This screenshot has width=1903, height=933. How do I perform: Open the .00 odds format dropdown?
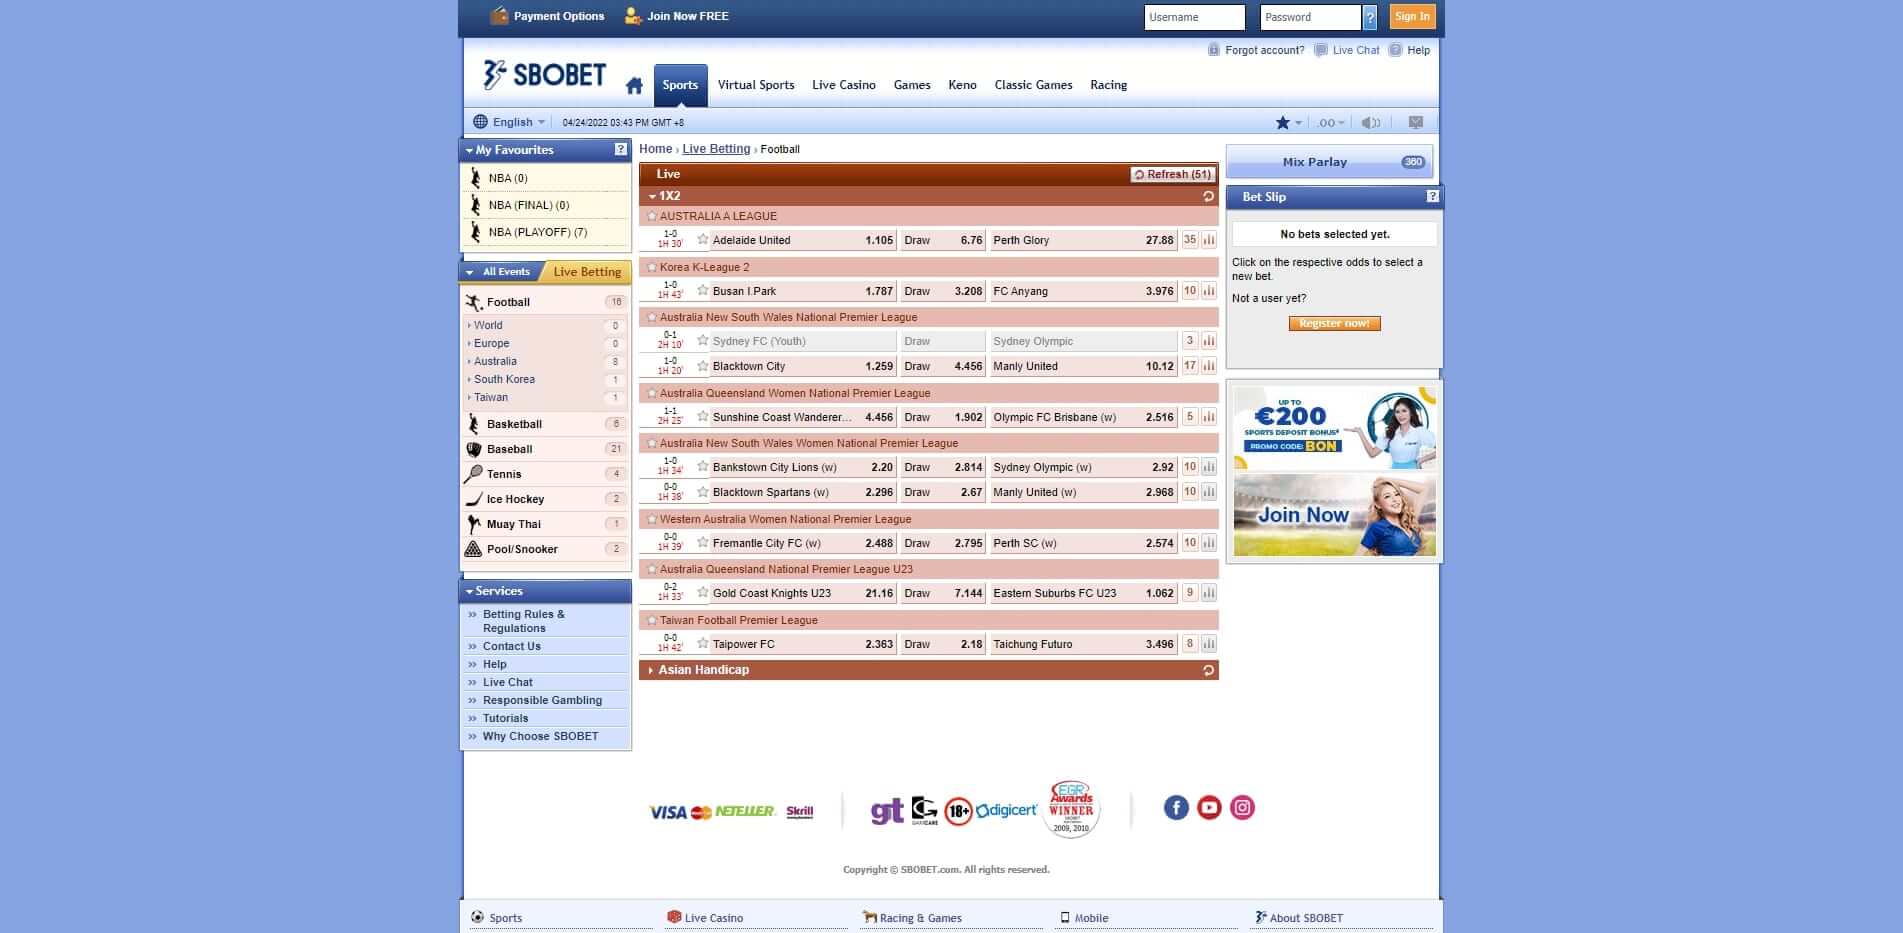(x=1329, y=122)
